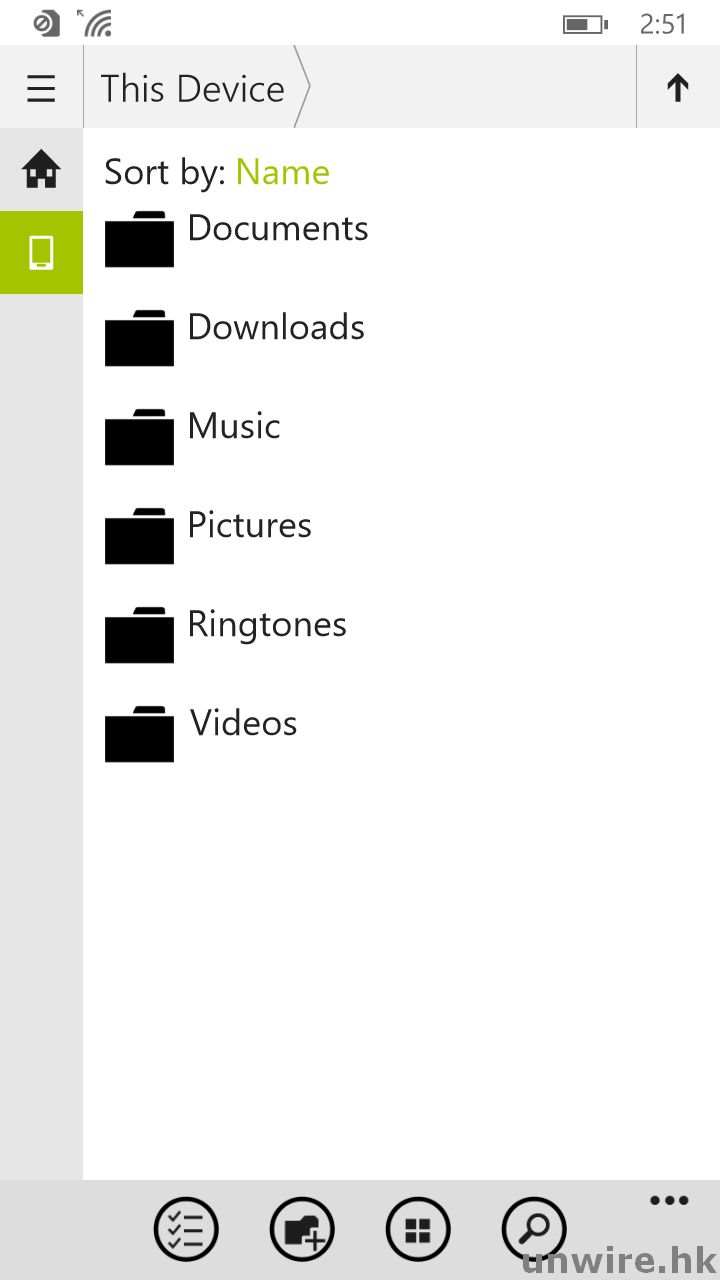
Task: Switch to grid view layout
Action: 418,1229
